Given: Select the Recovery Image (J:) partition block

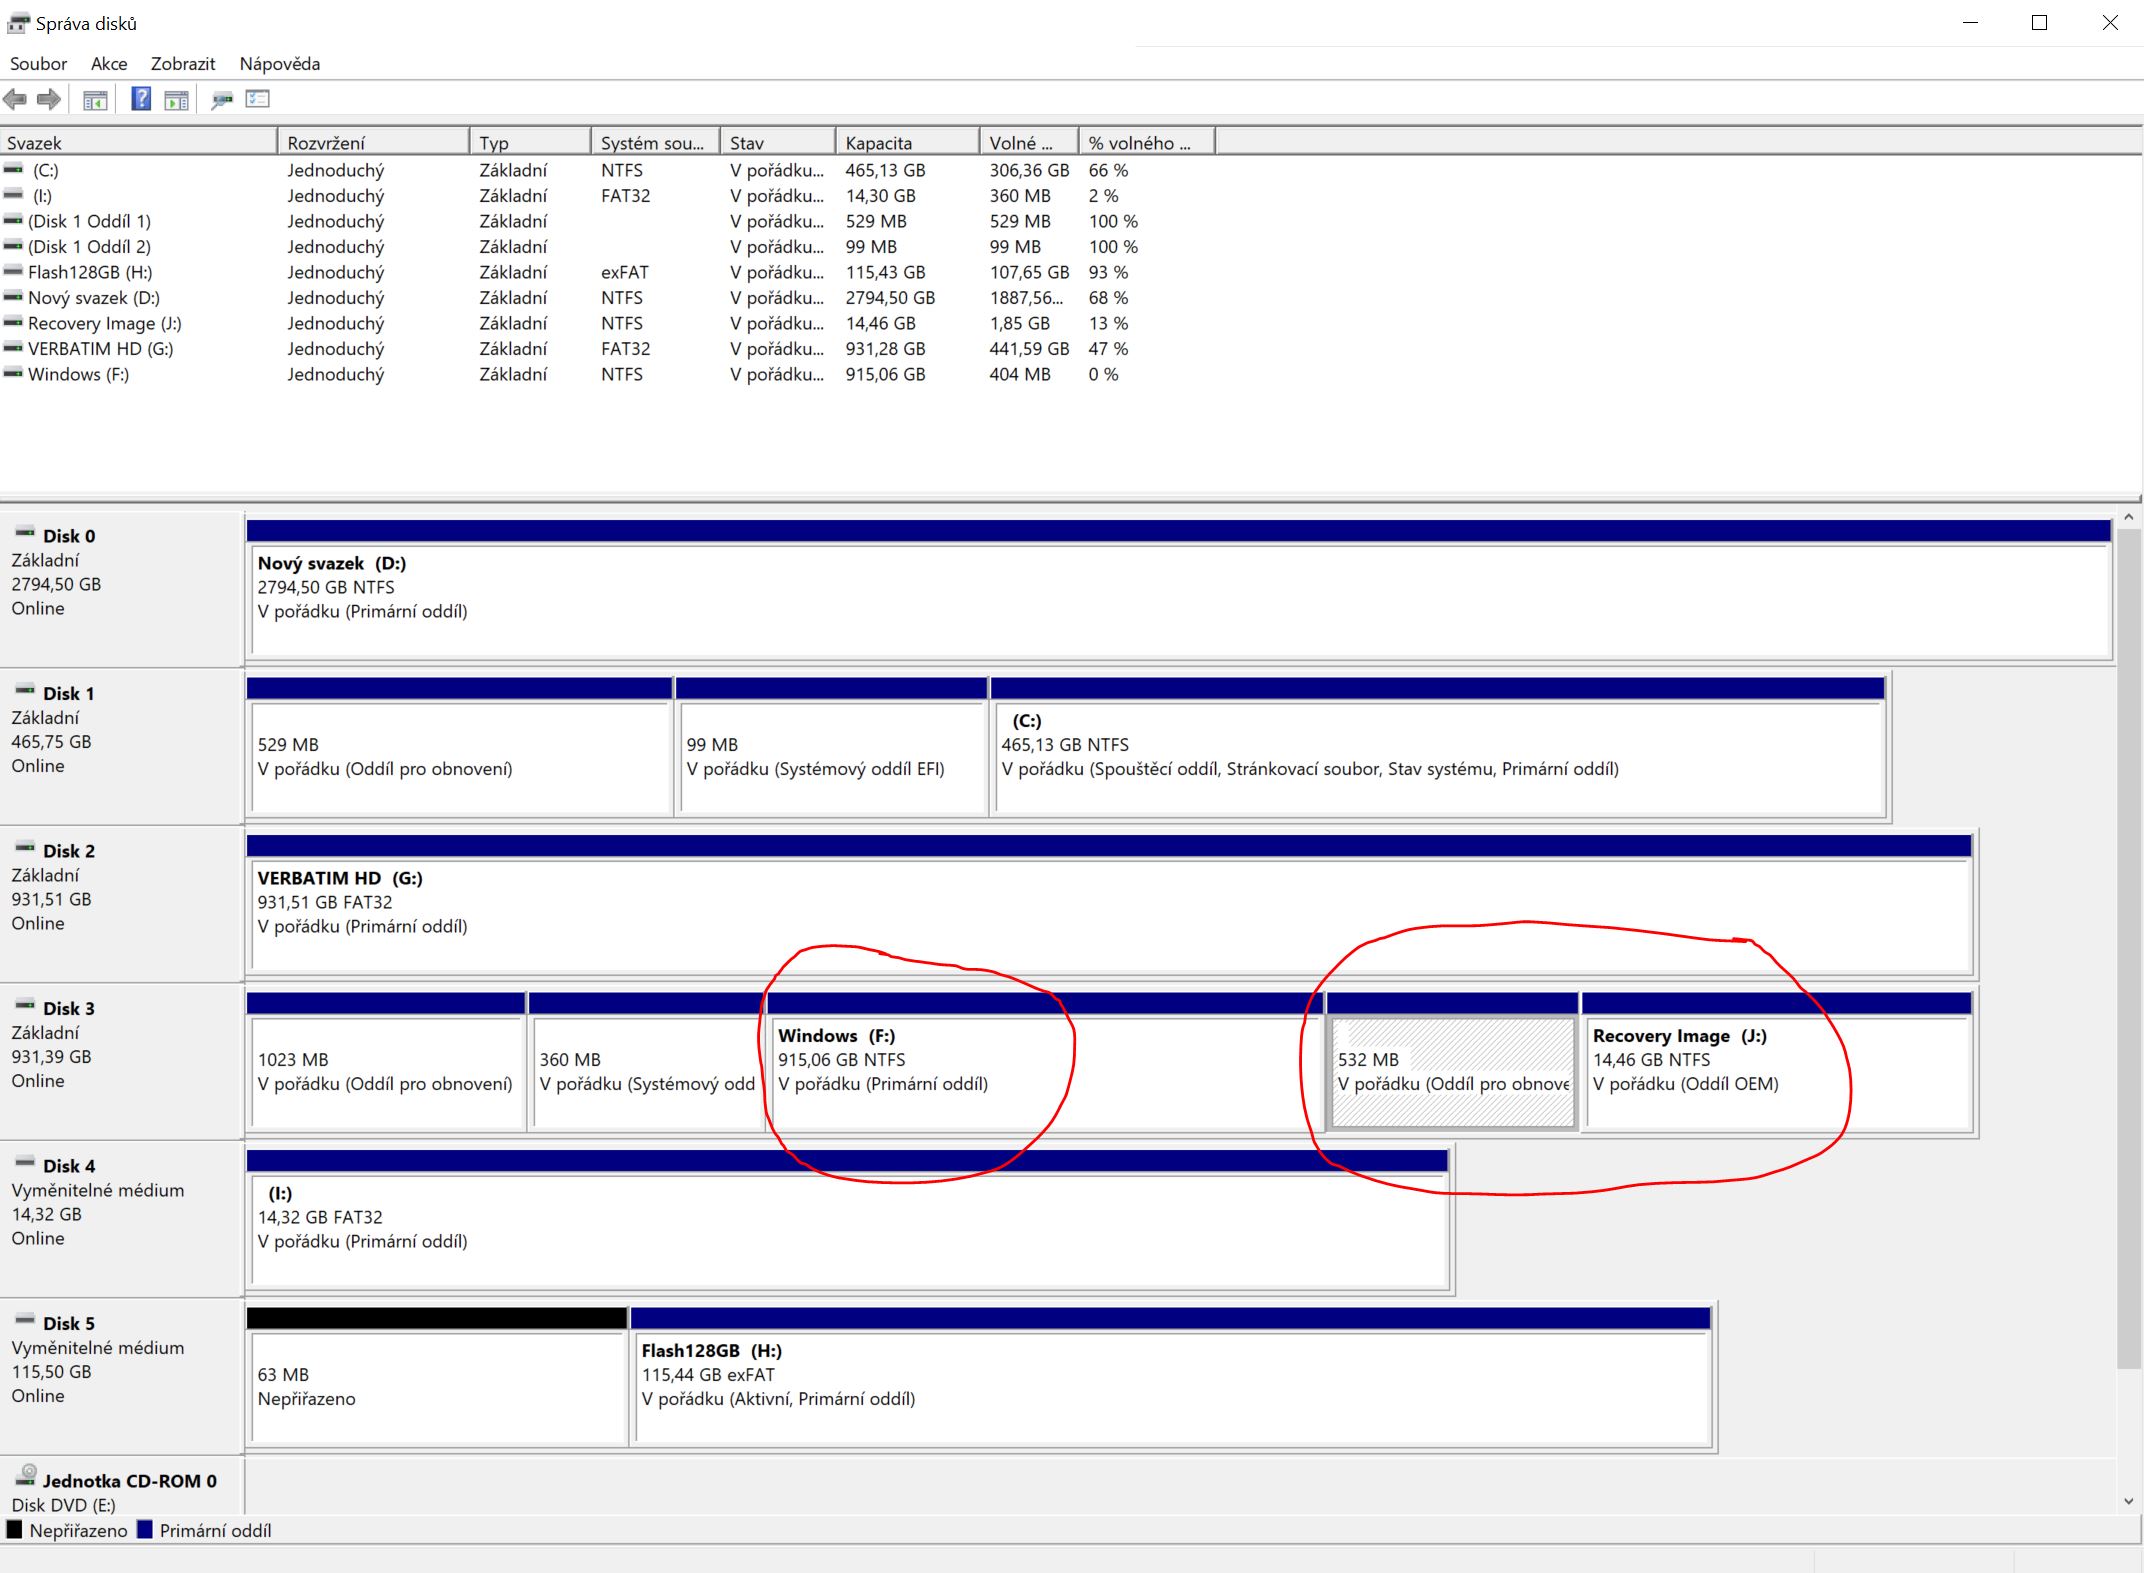Looking at the screenshot, I should (x=1775, y=1072).
